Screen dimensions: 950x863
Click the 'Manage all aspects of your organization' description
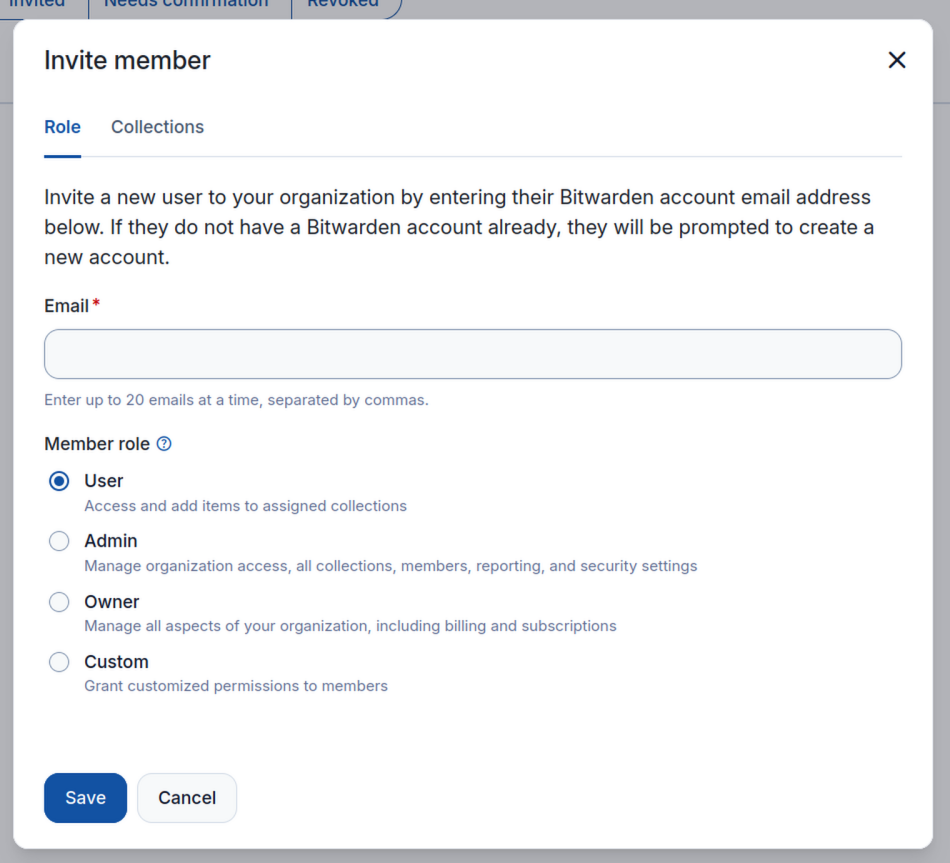coord(350,626)
